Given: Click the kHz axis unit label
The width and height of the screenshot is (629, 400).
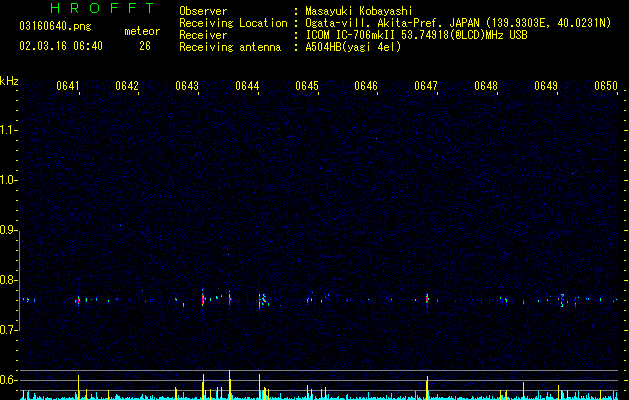Looking at the screenshot, I should click(x=9, y=81).
